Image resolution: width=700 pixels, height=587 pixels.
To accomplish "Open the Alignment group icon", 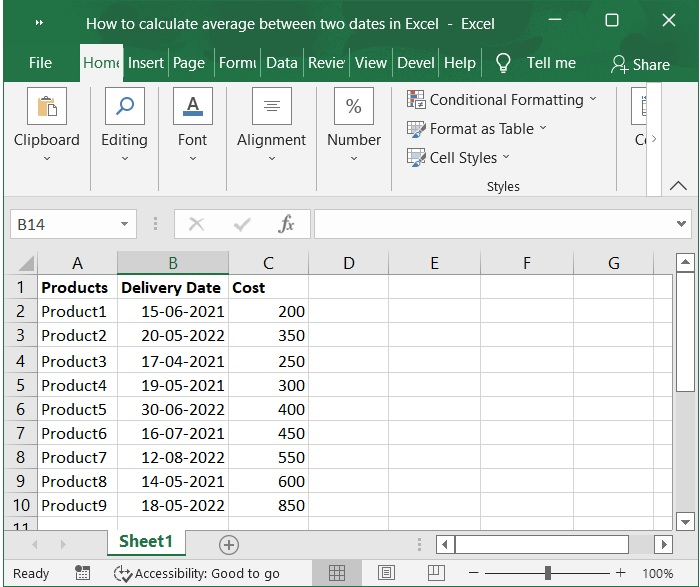I will click(271, 107).
